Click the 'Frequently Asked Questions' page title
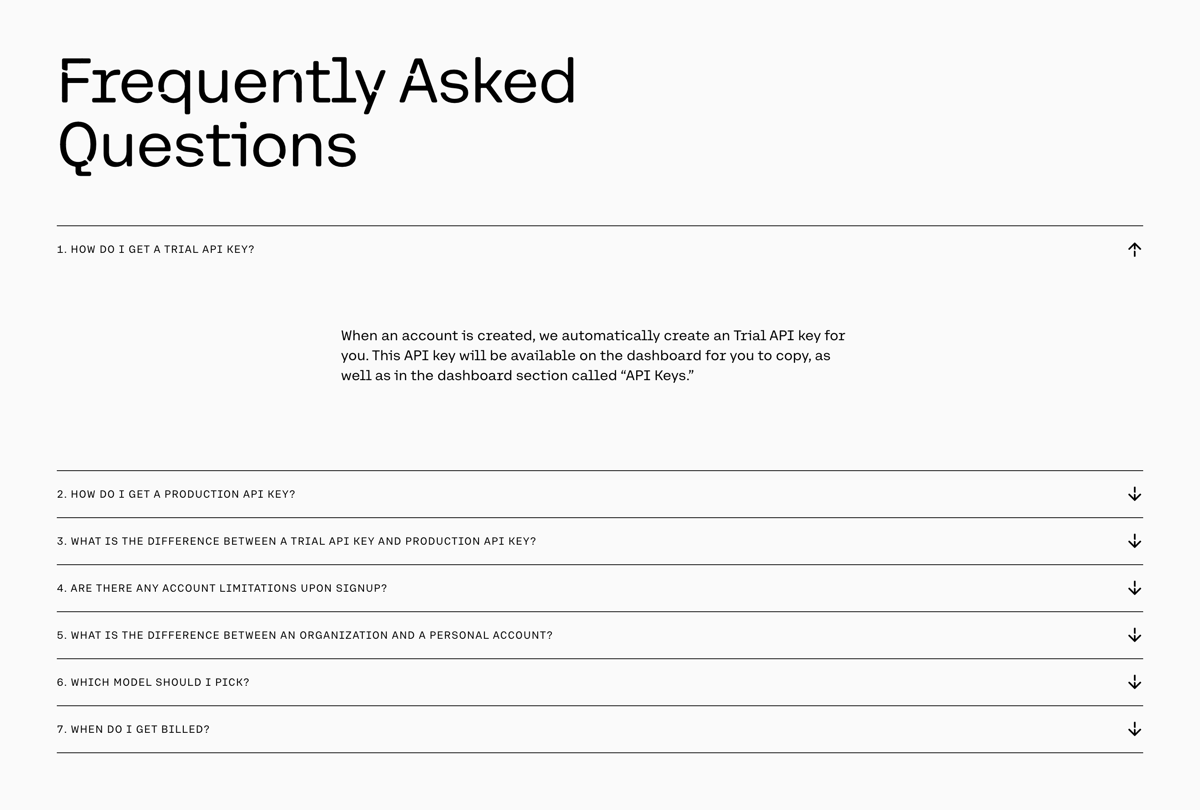 pos(317,112)
